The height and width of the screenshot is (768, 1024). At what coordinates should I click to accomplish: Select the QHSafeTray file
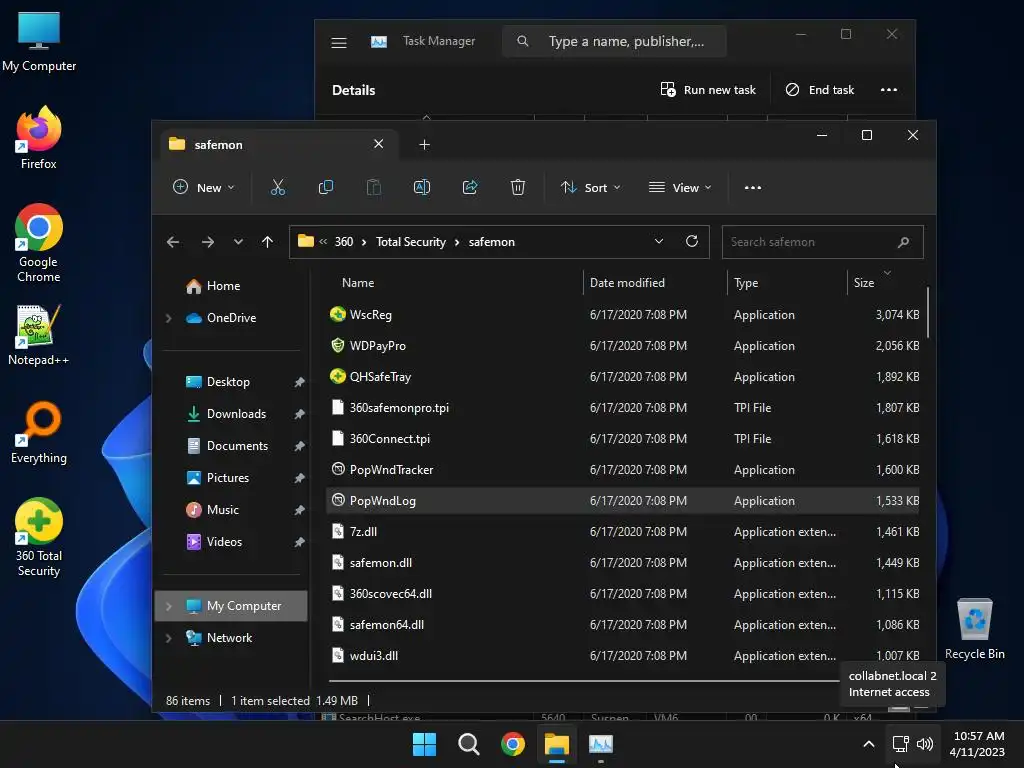622,377
